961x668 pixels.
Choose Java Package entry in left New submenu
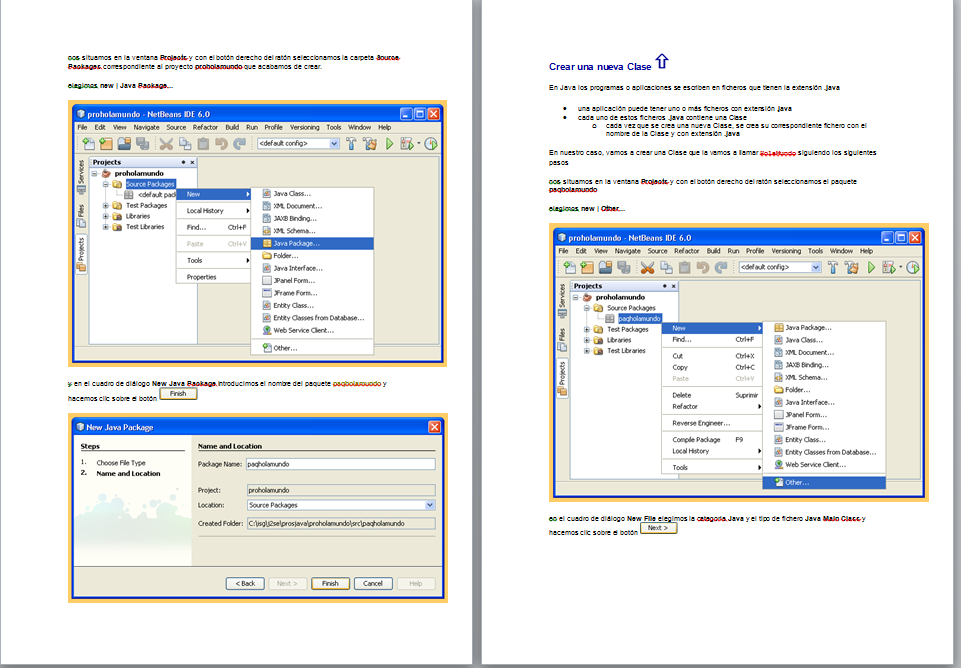pos(313,243)
